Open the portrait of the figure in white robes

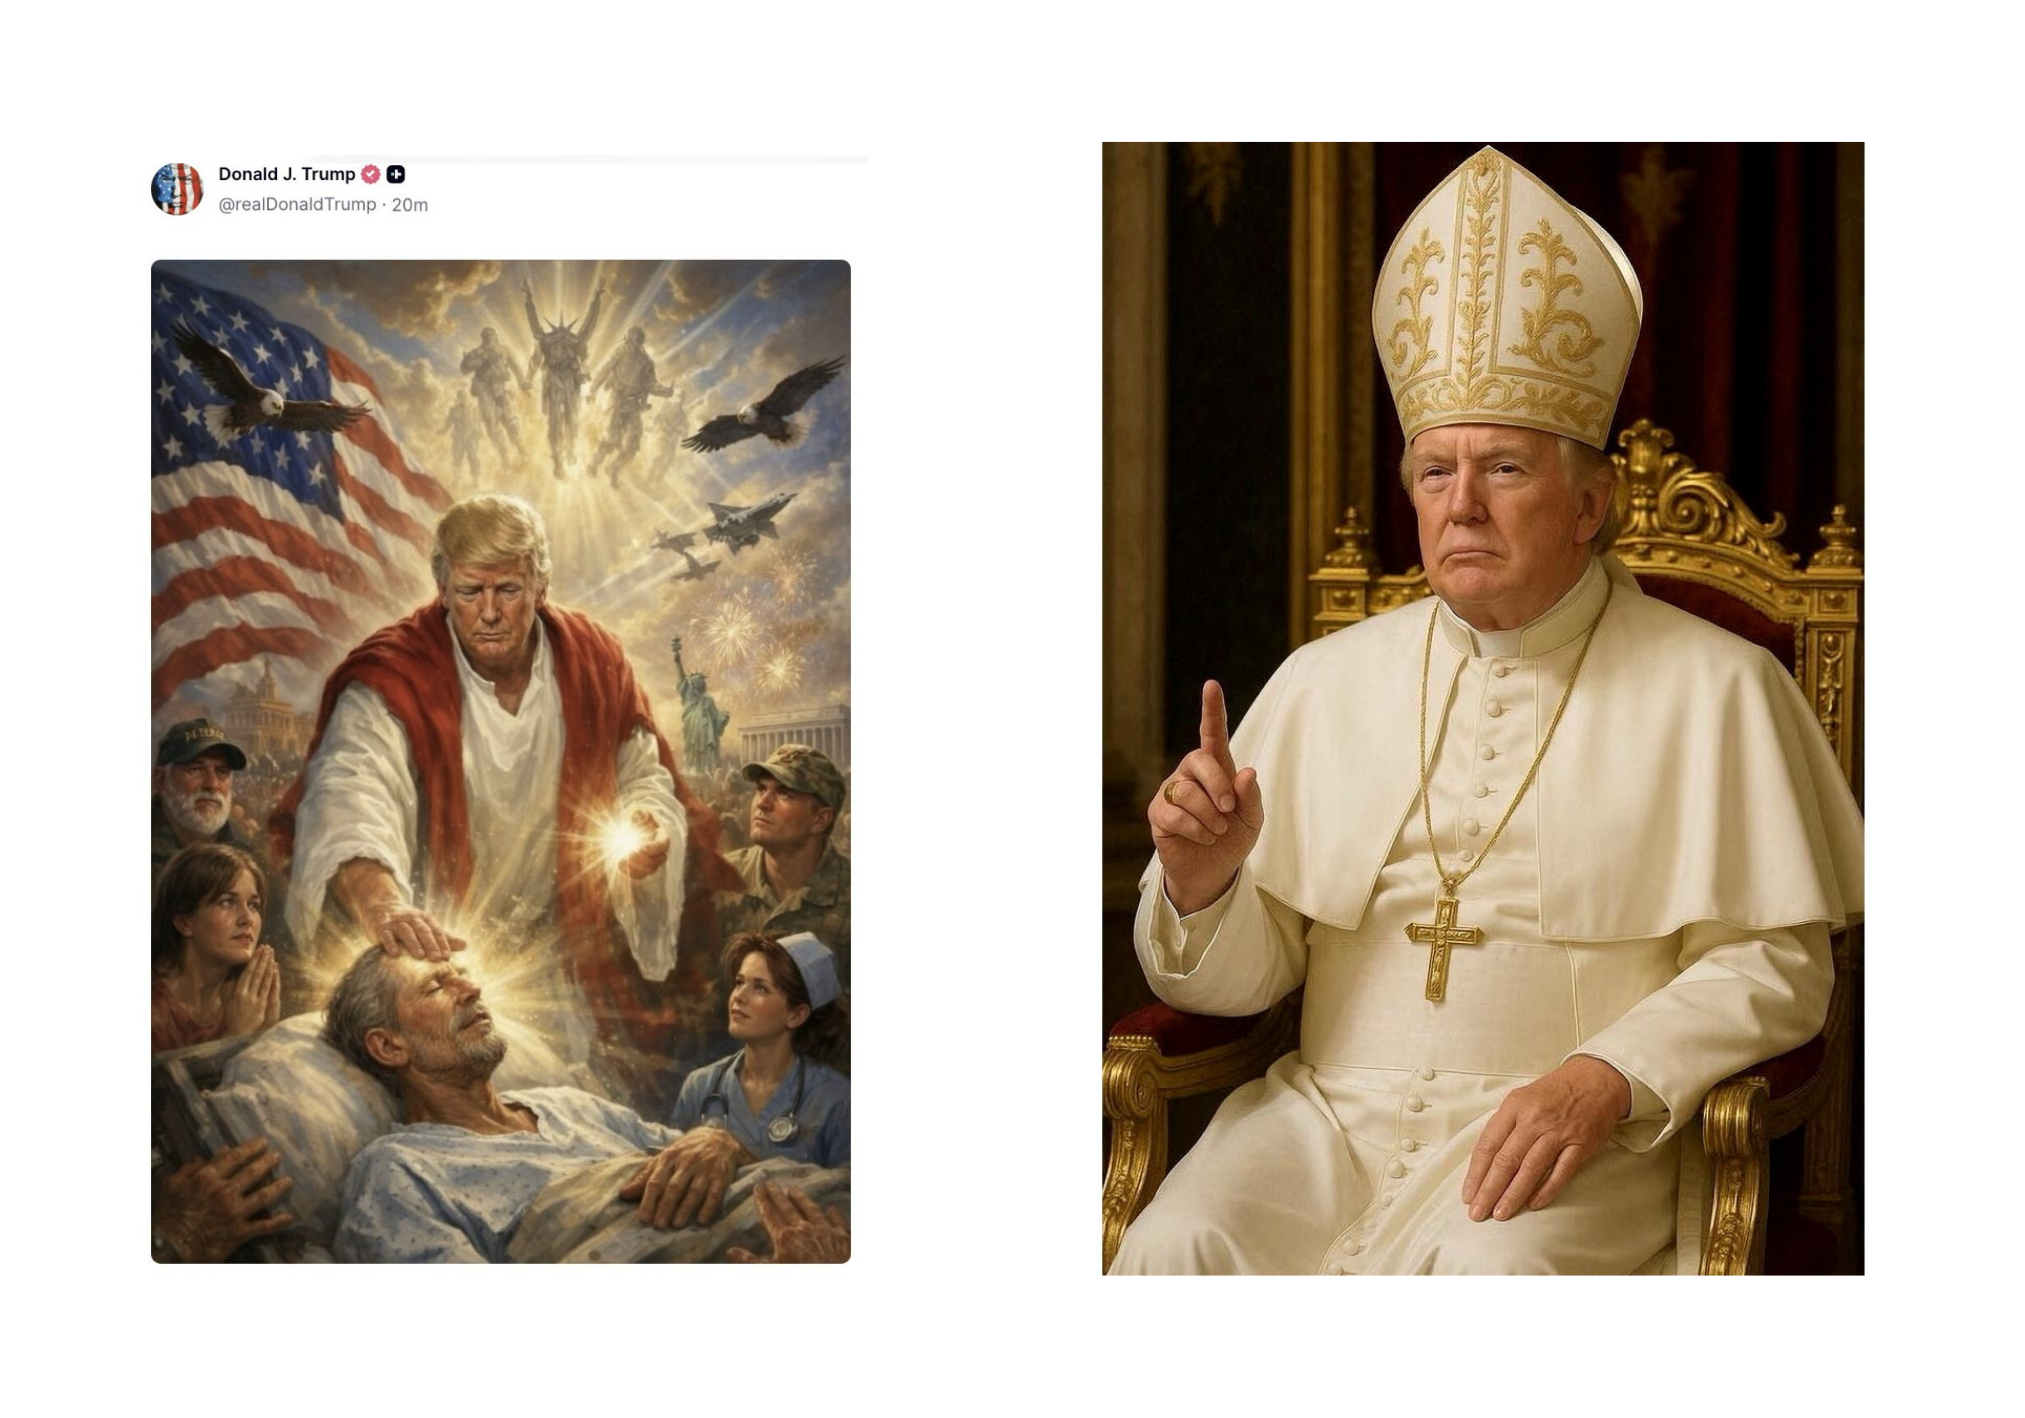pos(1483,708)
